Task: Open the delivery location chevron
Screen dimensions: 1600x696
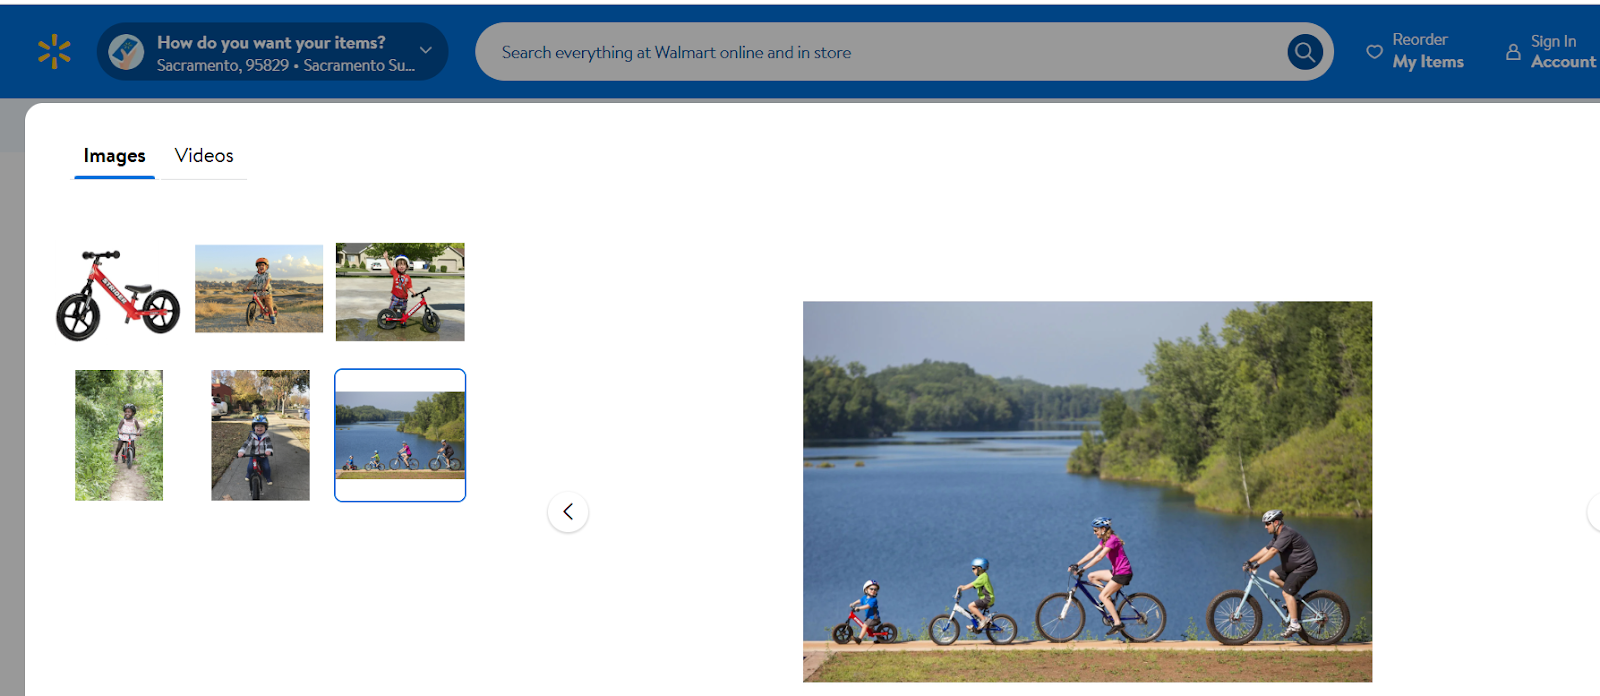Action: click(x=426, y=50)
